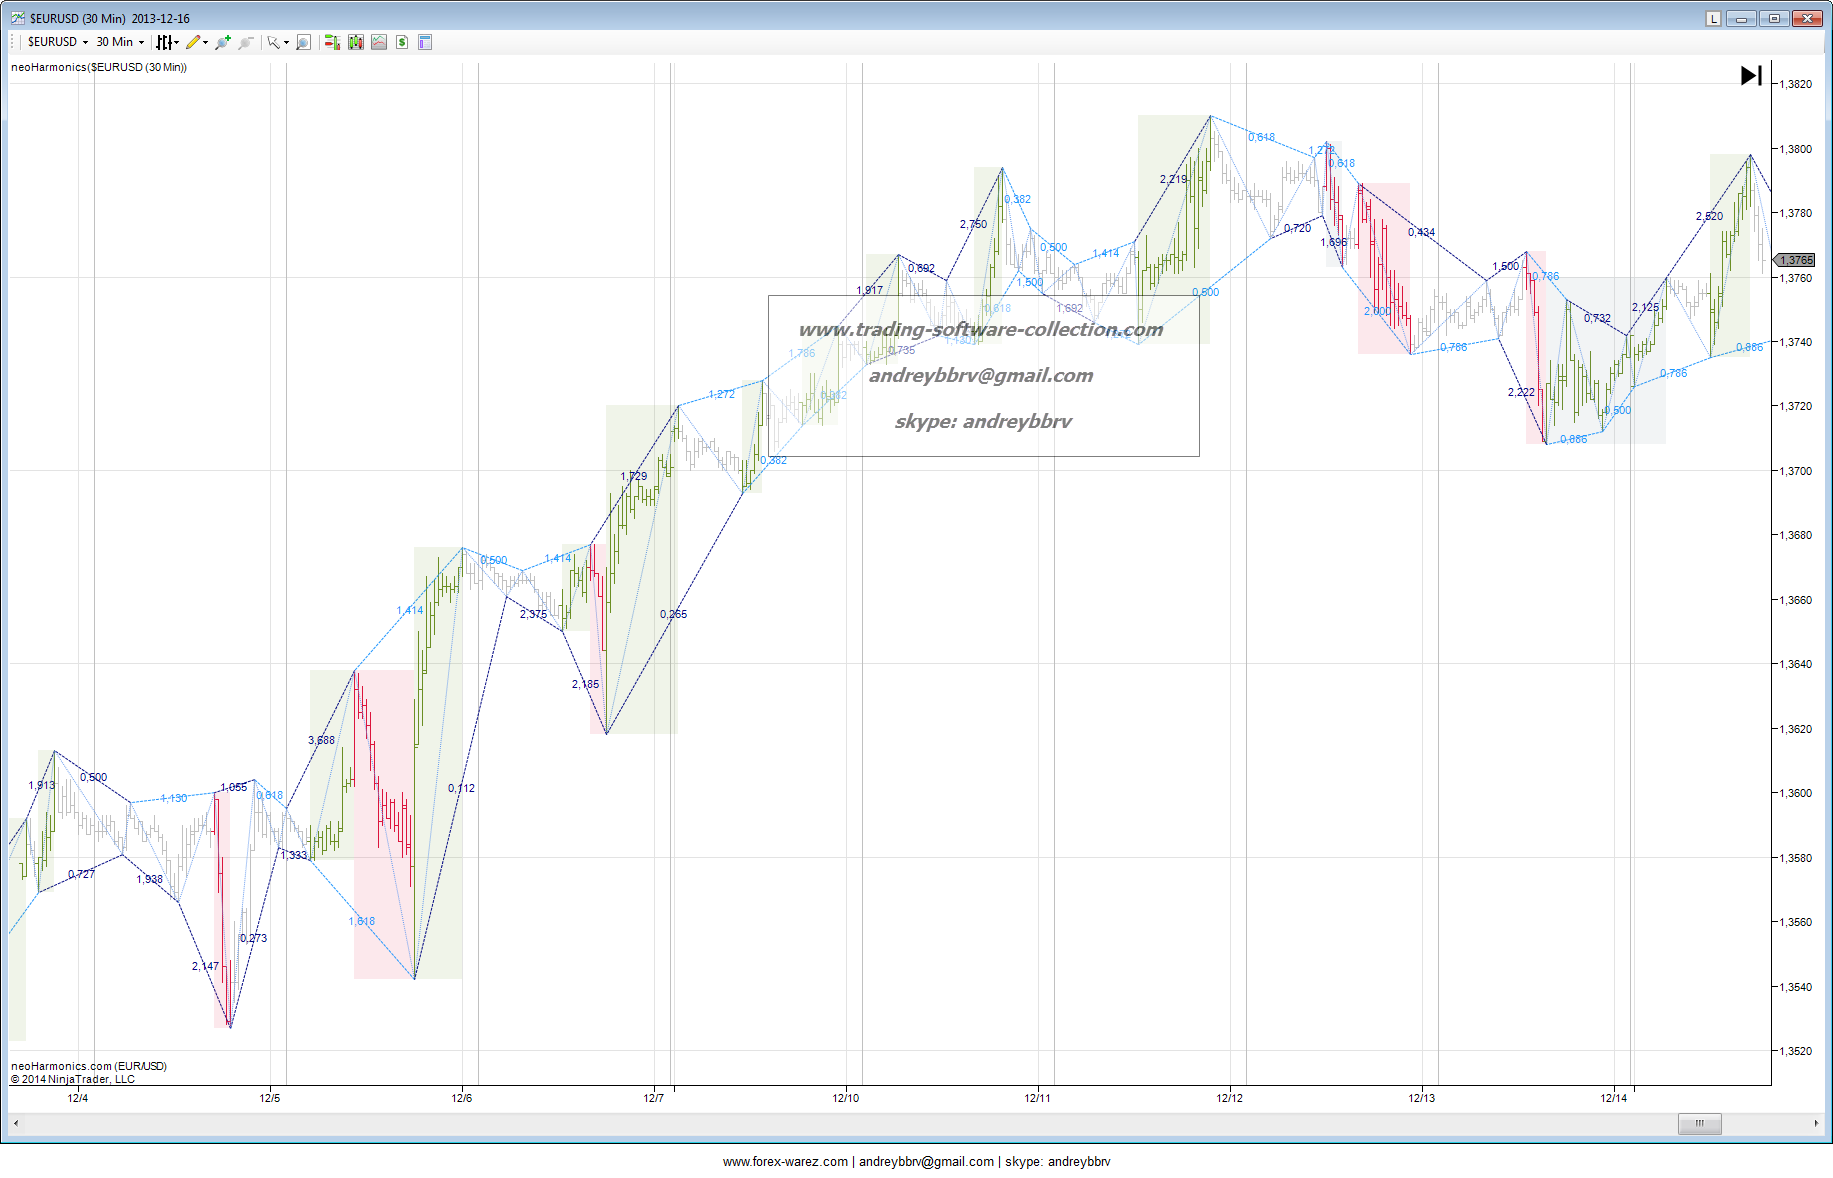Click the 1,3765 current price marker
The width and height of the screenshot is (1833, 1178).
1795,260
